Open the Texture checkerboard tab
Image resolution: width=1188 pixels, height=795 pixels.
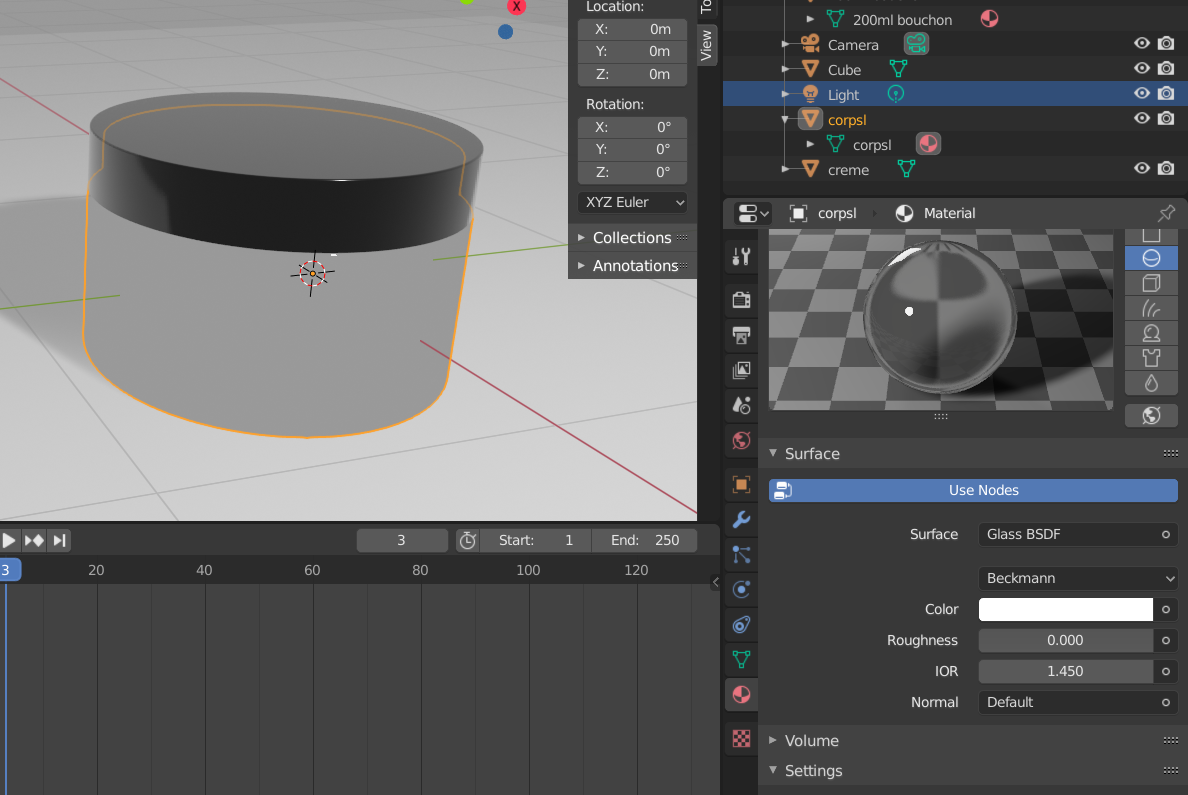click(x=742, y=738)
